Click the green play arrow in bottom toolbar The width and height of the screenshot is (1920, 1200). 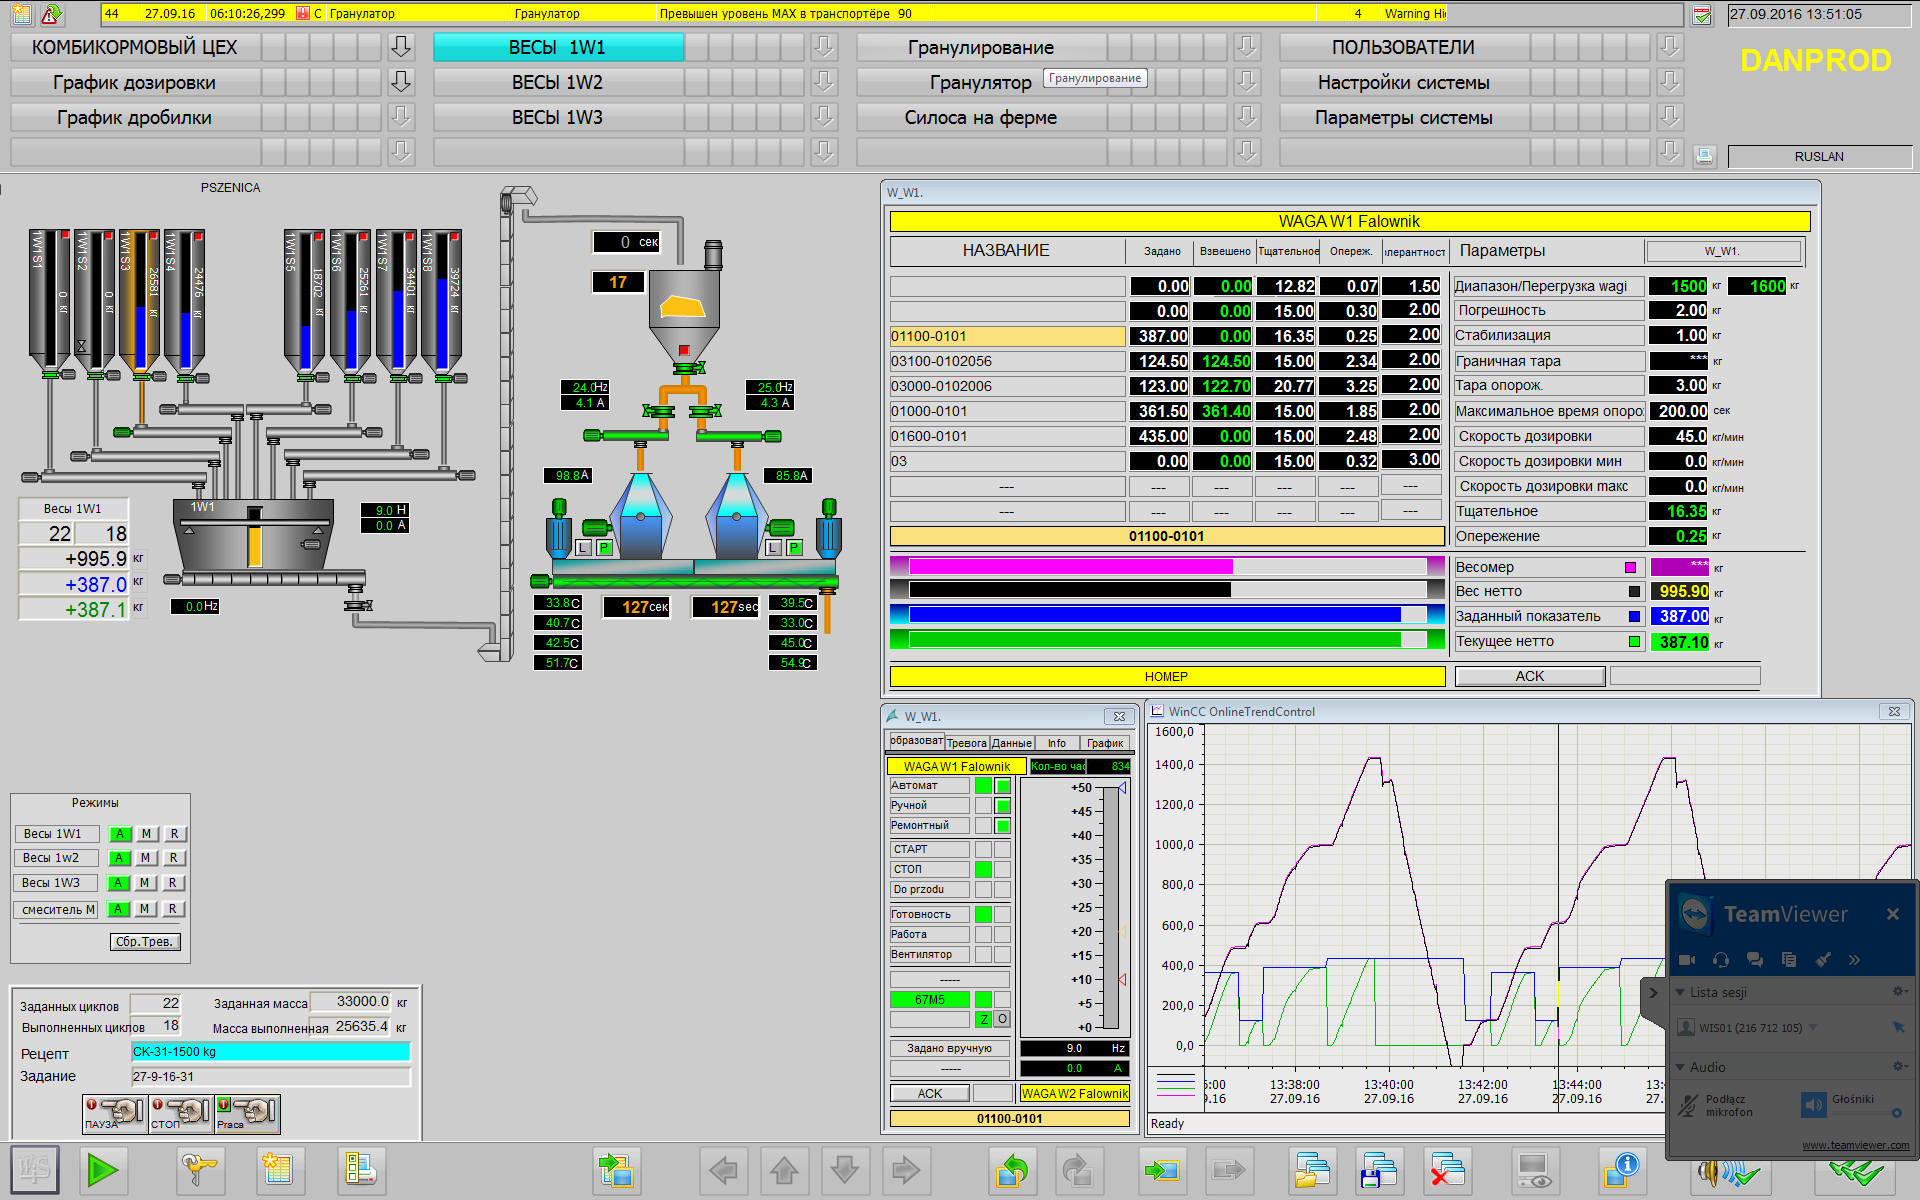click(x=102, y=1169)
